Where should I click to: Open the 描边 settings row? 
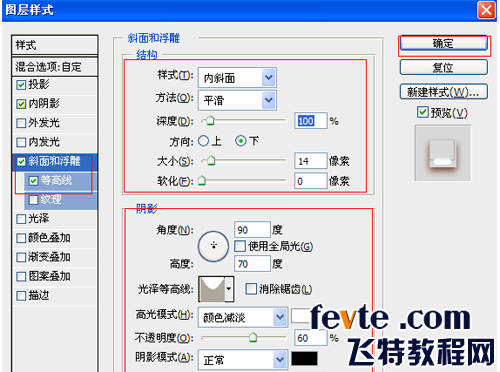pos(55,296)
